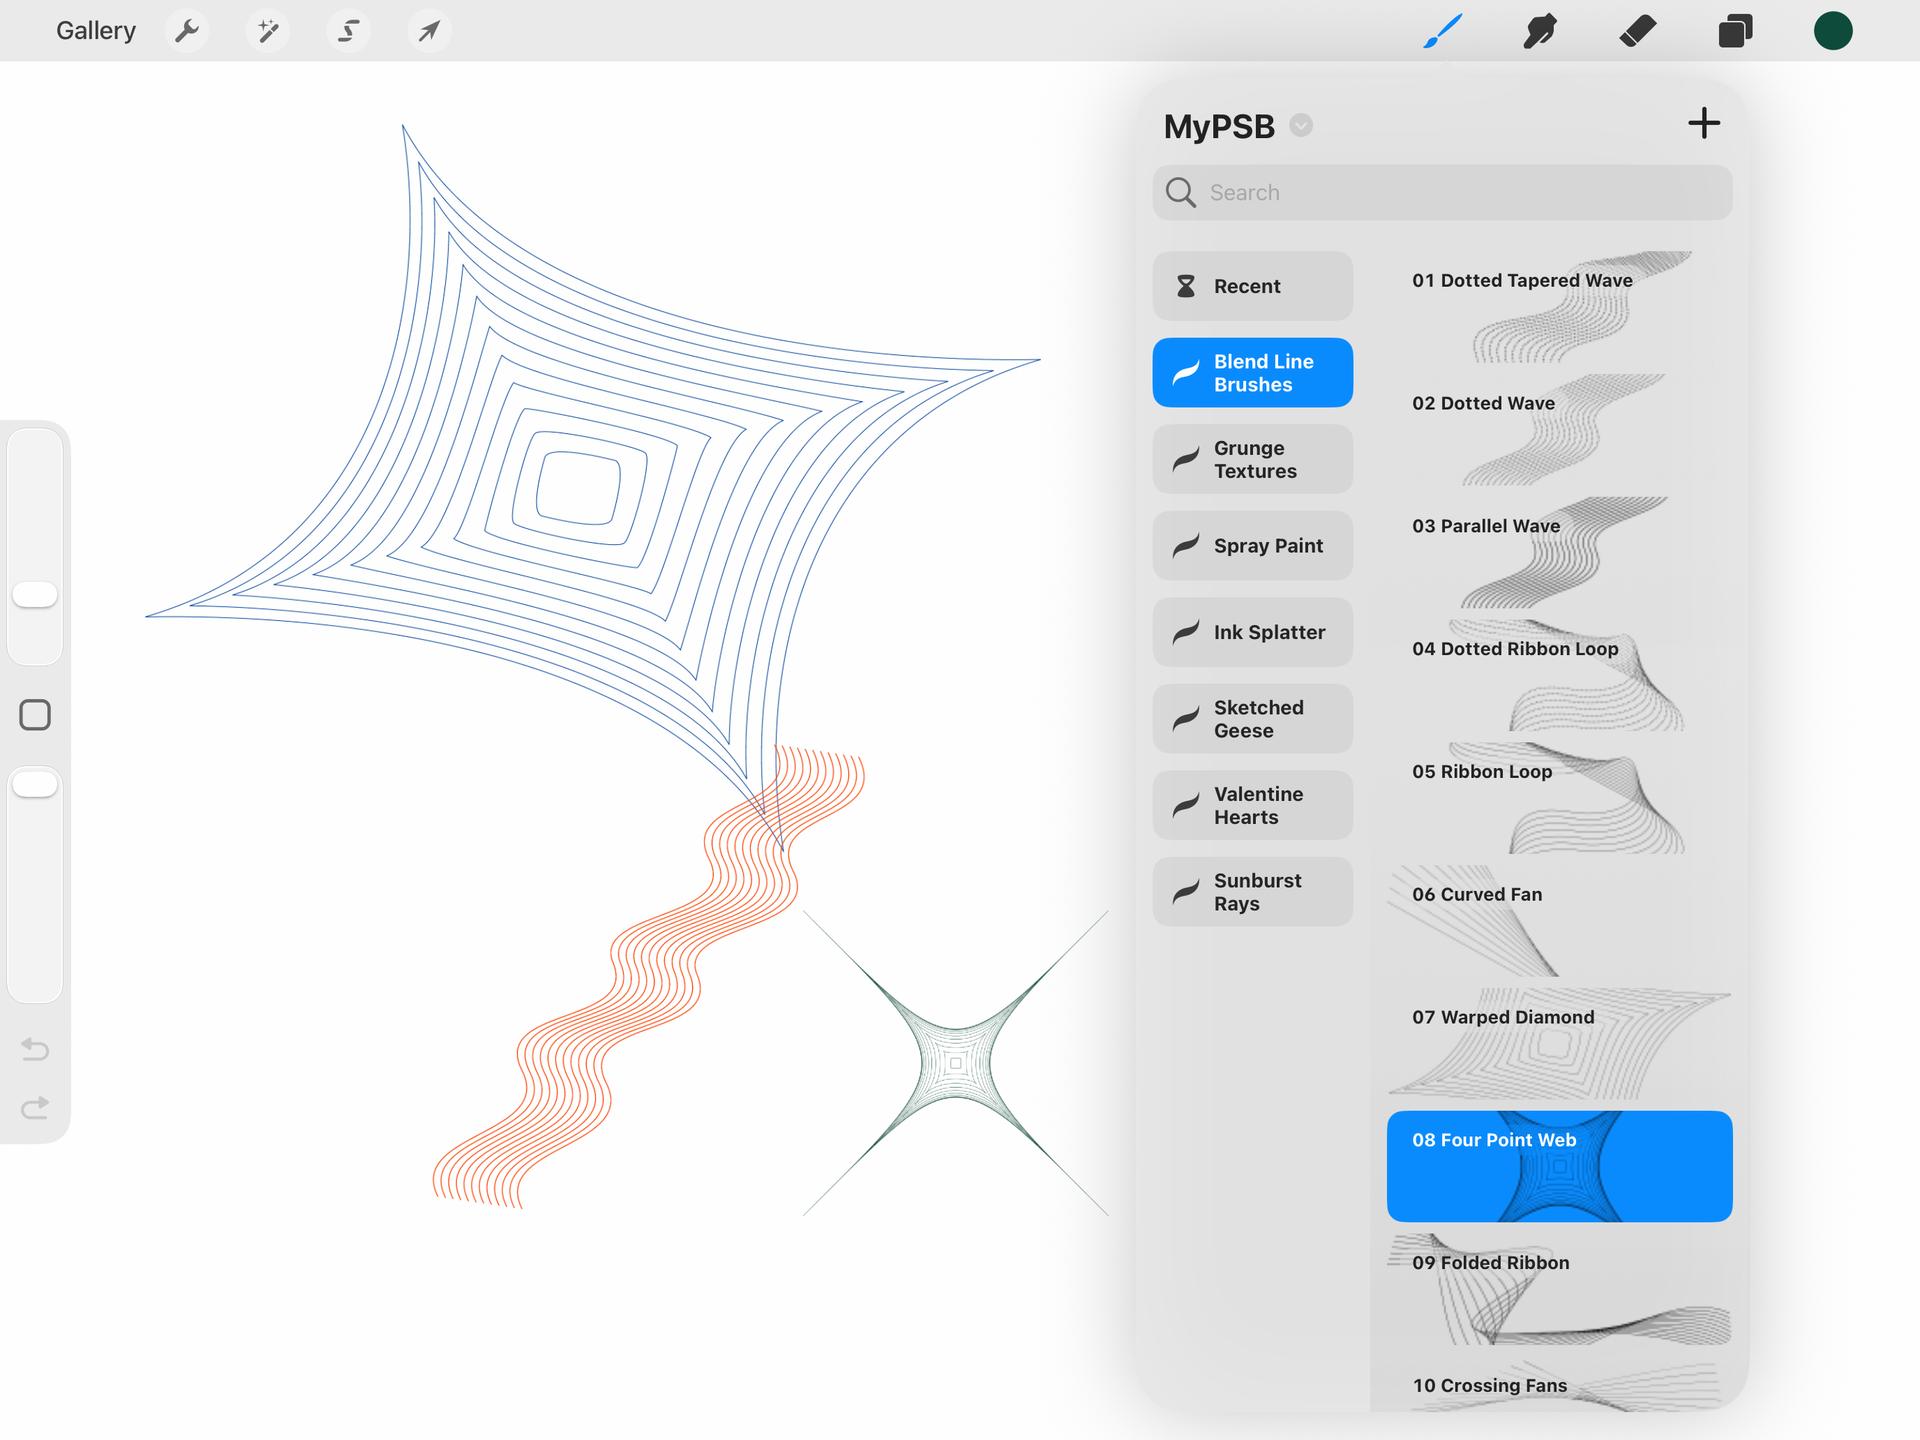Activate the Transform arrow tool

click(x=429, y=31)
